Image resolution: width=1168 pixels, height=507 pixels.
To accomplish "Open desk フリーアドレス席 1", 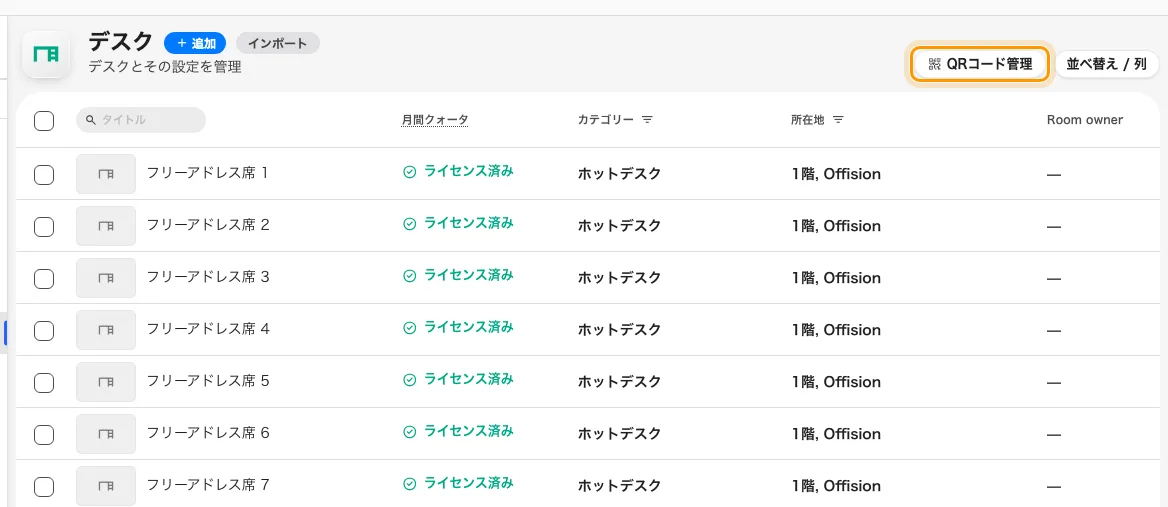I will (207, 173).
